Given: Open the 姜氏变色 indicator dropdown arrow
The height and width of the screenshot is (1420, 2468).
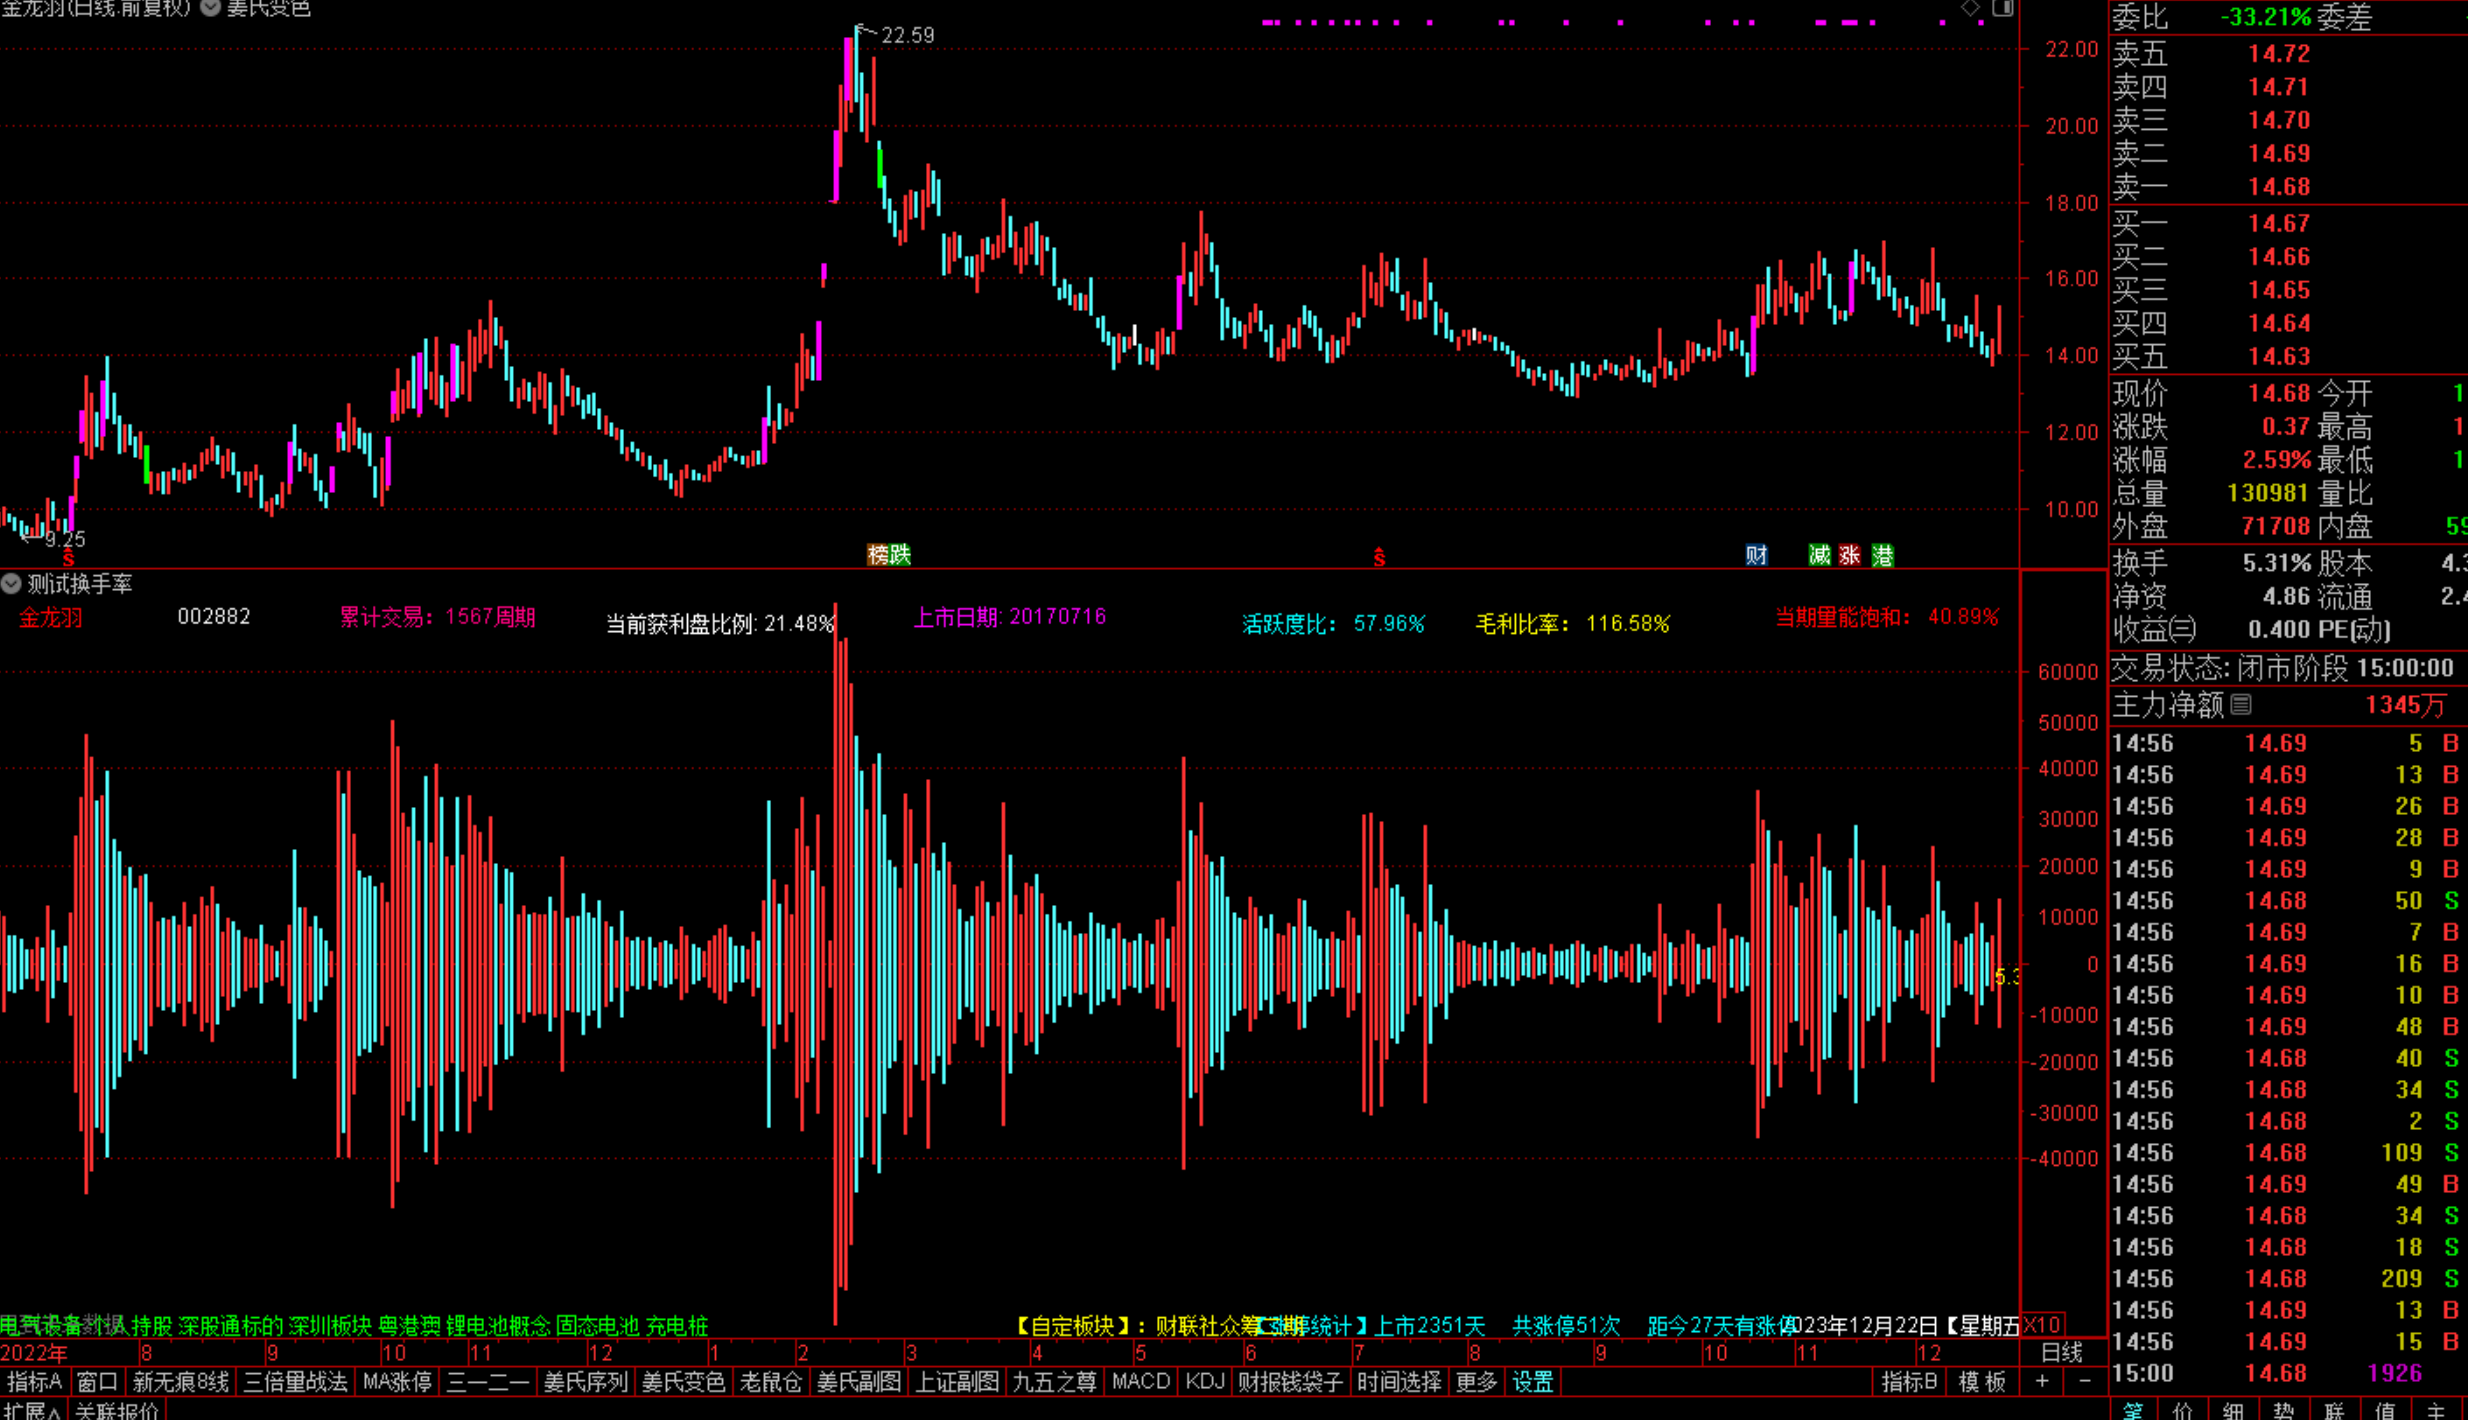Looking at the screenshot, I should click(x=211, y=8).
